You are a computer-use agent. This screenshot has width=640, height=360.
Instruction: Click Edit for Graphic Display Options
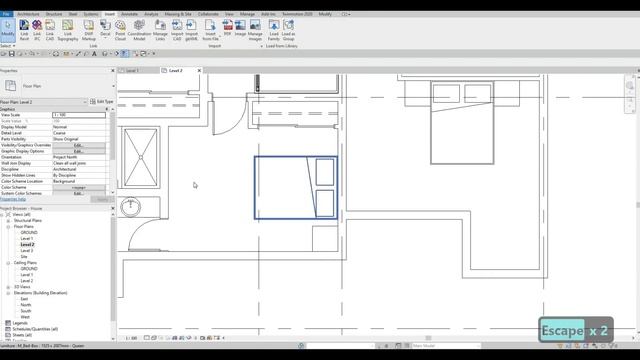click(x=79, y=151)
